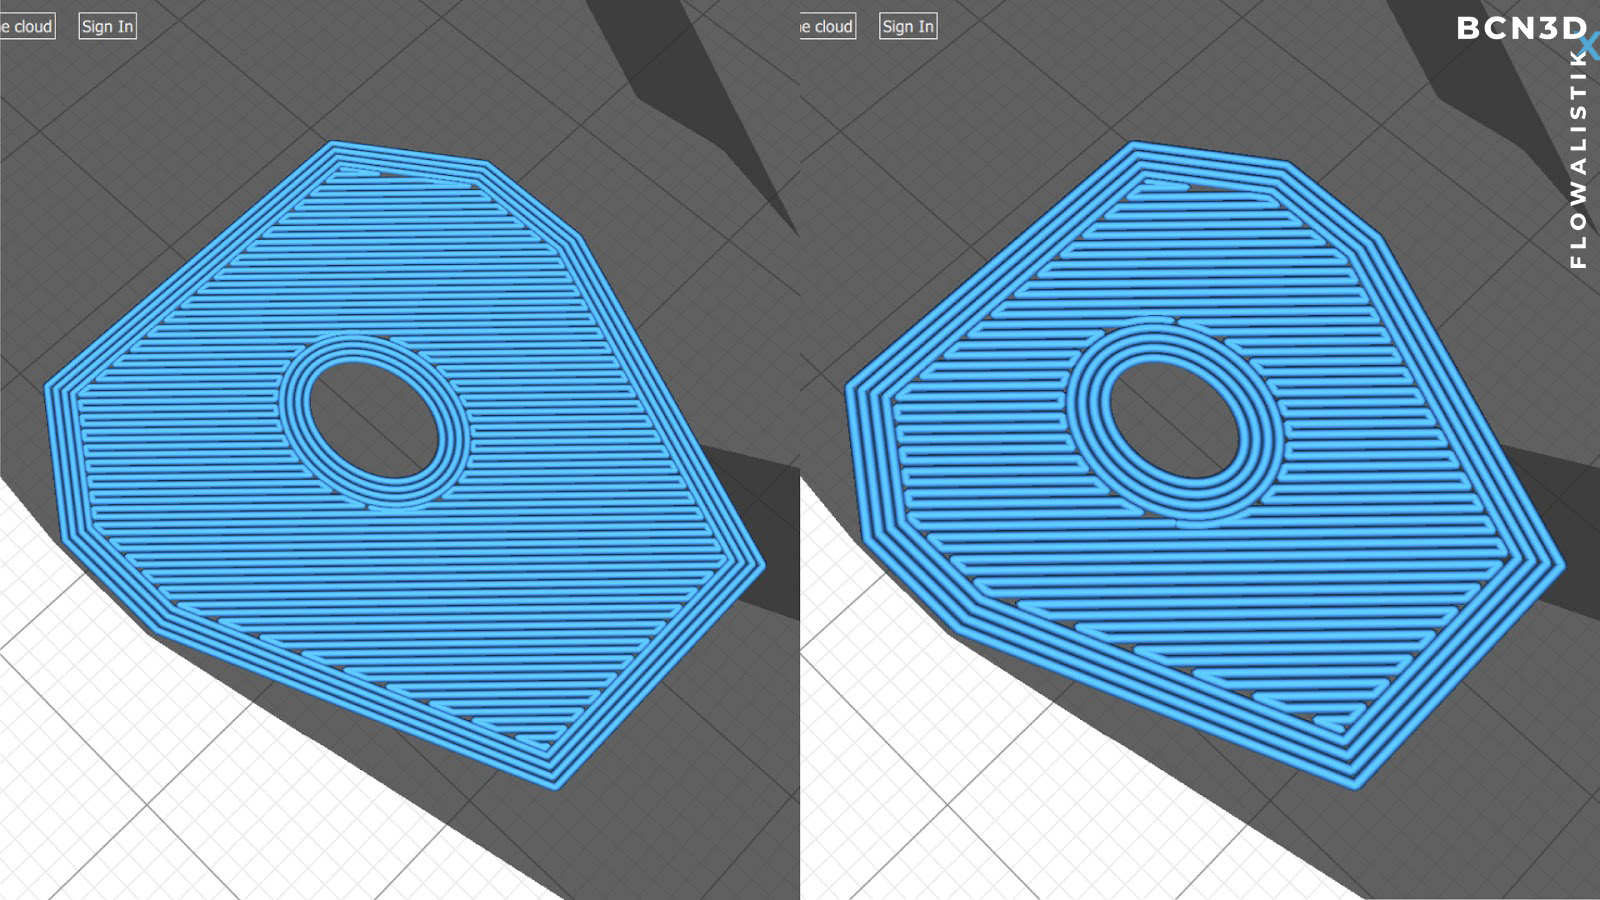Click the left Sign In button
Screen dimensions: 1600x900
[106, 27]
